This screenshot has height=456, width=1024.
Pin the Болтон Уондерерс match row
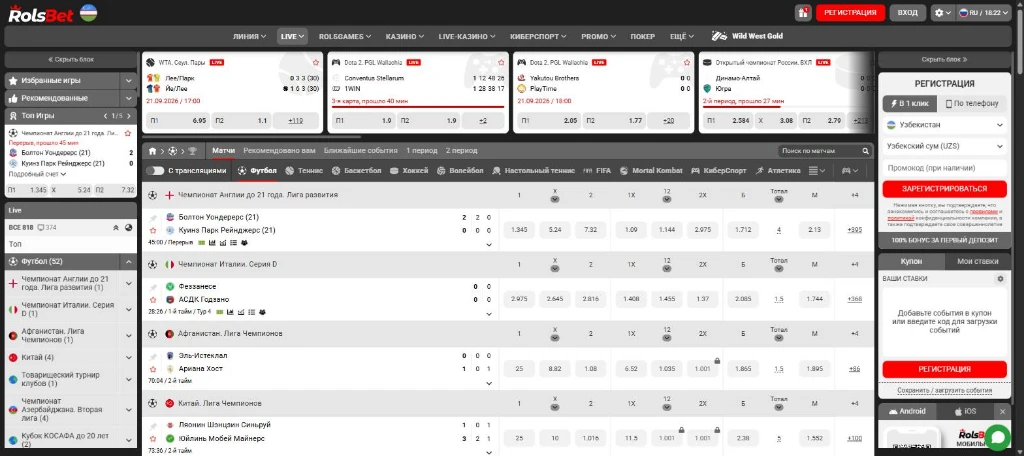[153, 217]
